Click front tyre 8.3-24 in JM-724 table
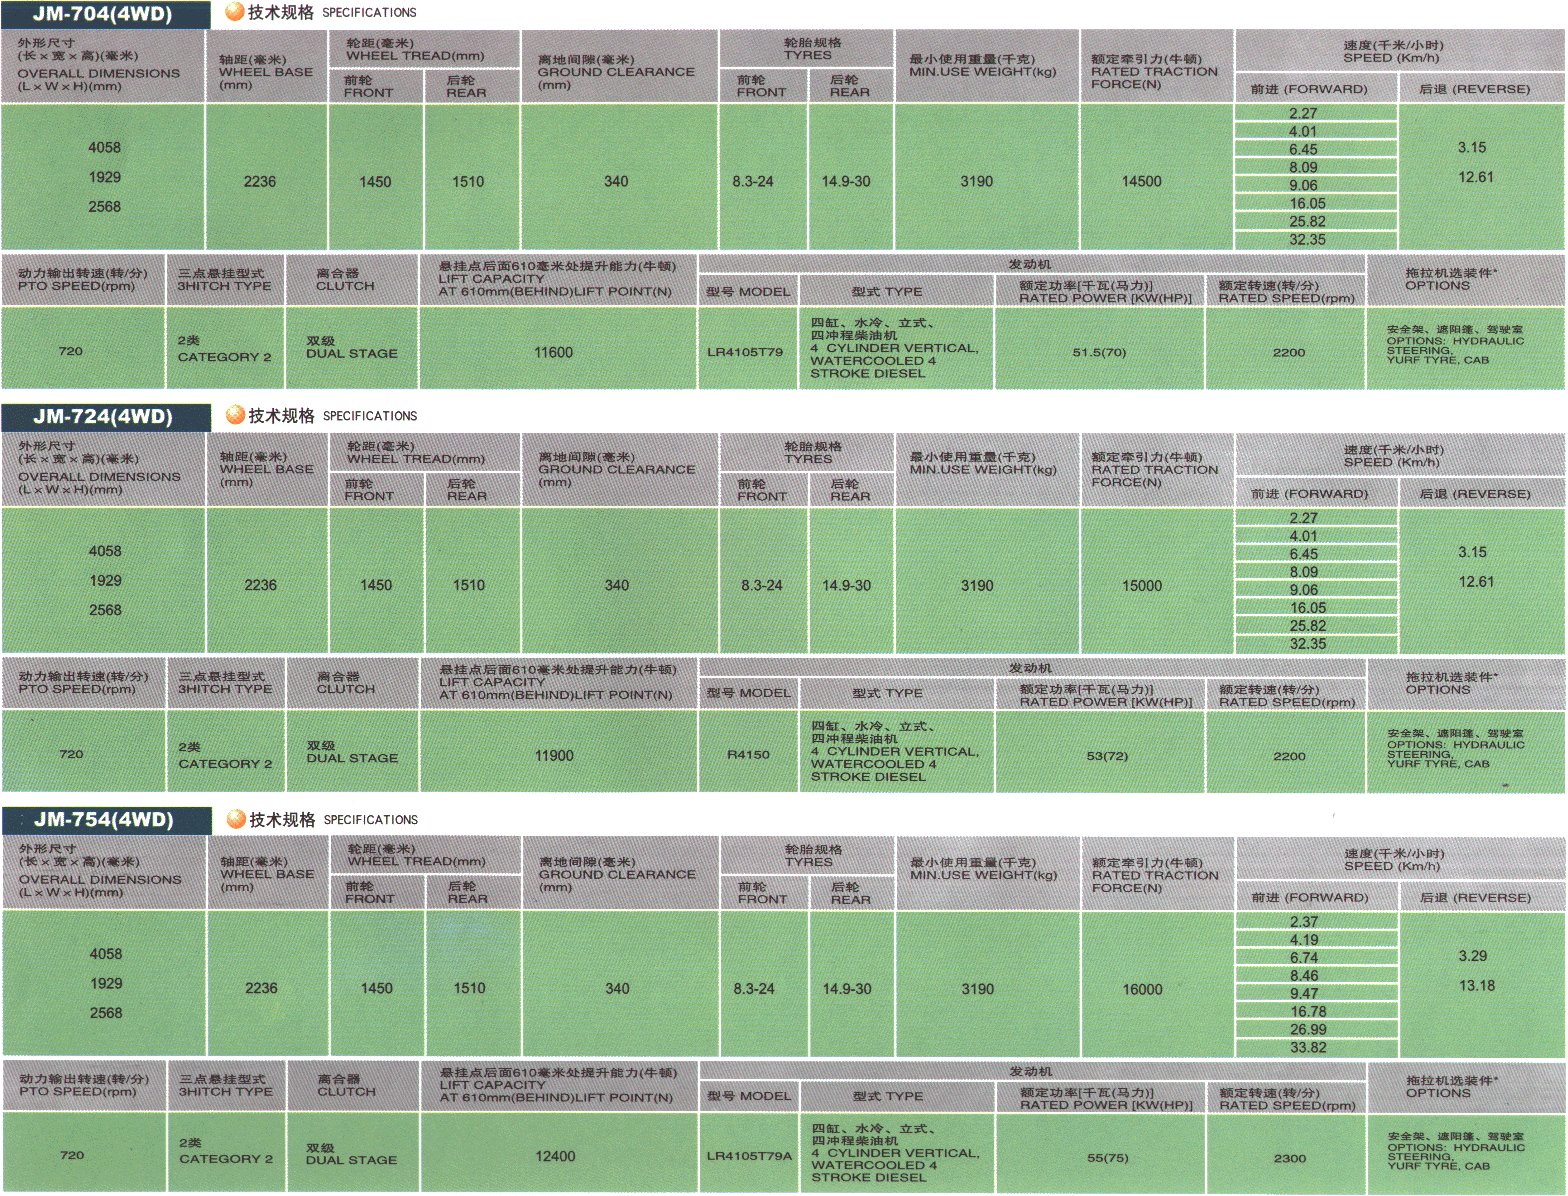The width and height of the screenshot is (1568, 1196). pyautogui.click(x=761, y=585)
